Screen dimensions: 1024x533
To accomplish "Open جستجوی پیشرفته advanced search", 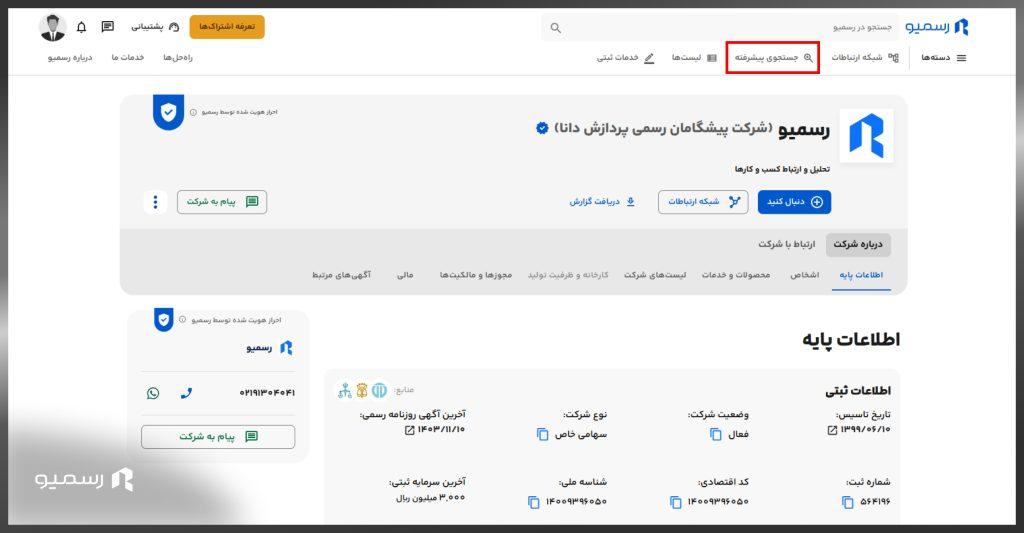I will click(773, 58).
